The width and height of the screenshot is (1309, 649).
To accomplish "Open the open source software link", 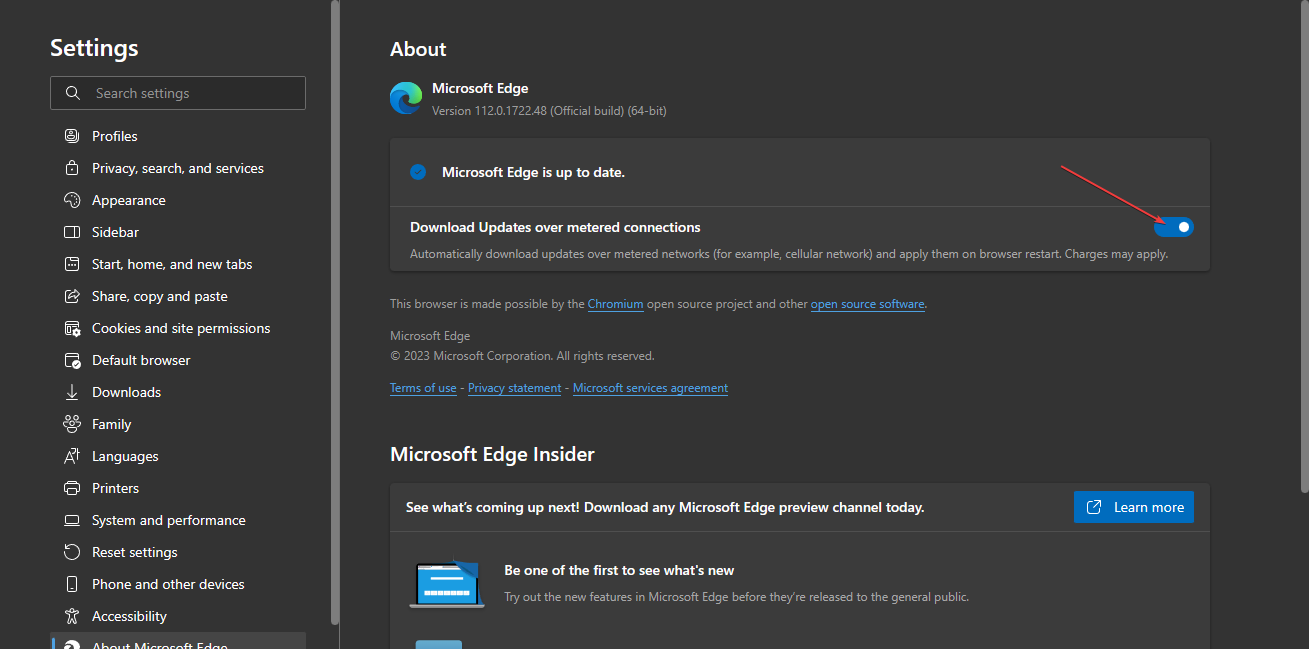I will point(868,304).
